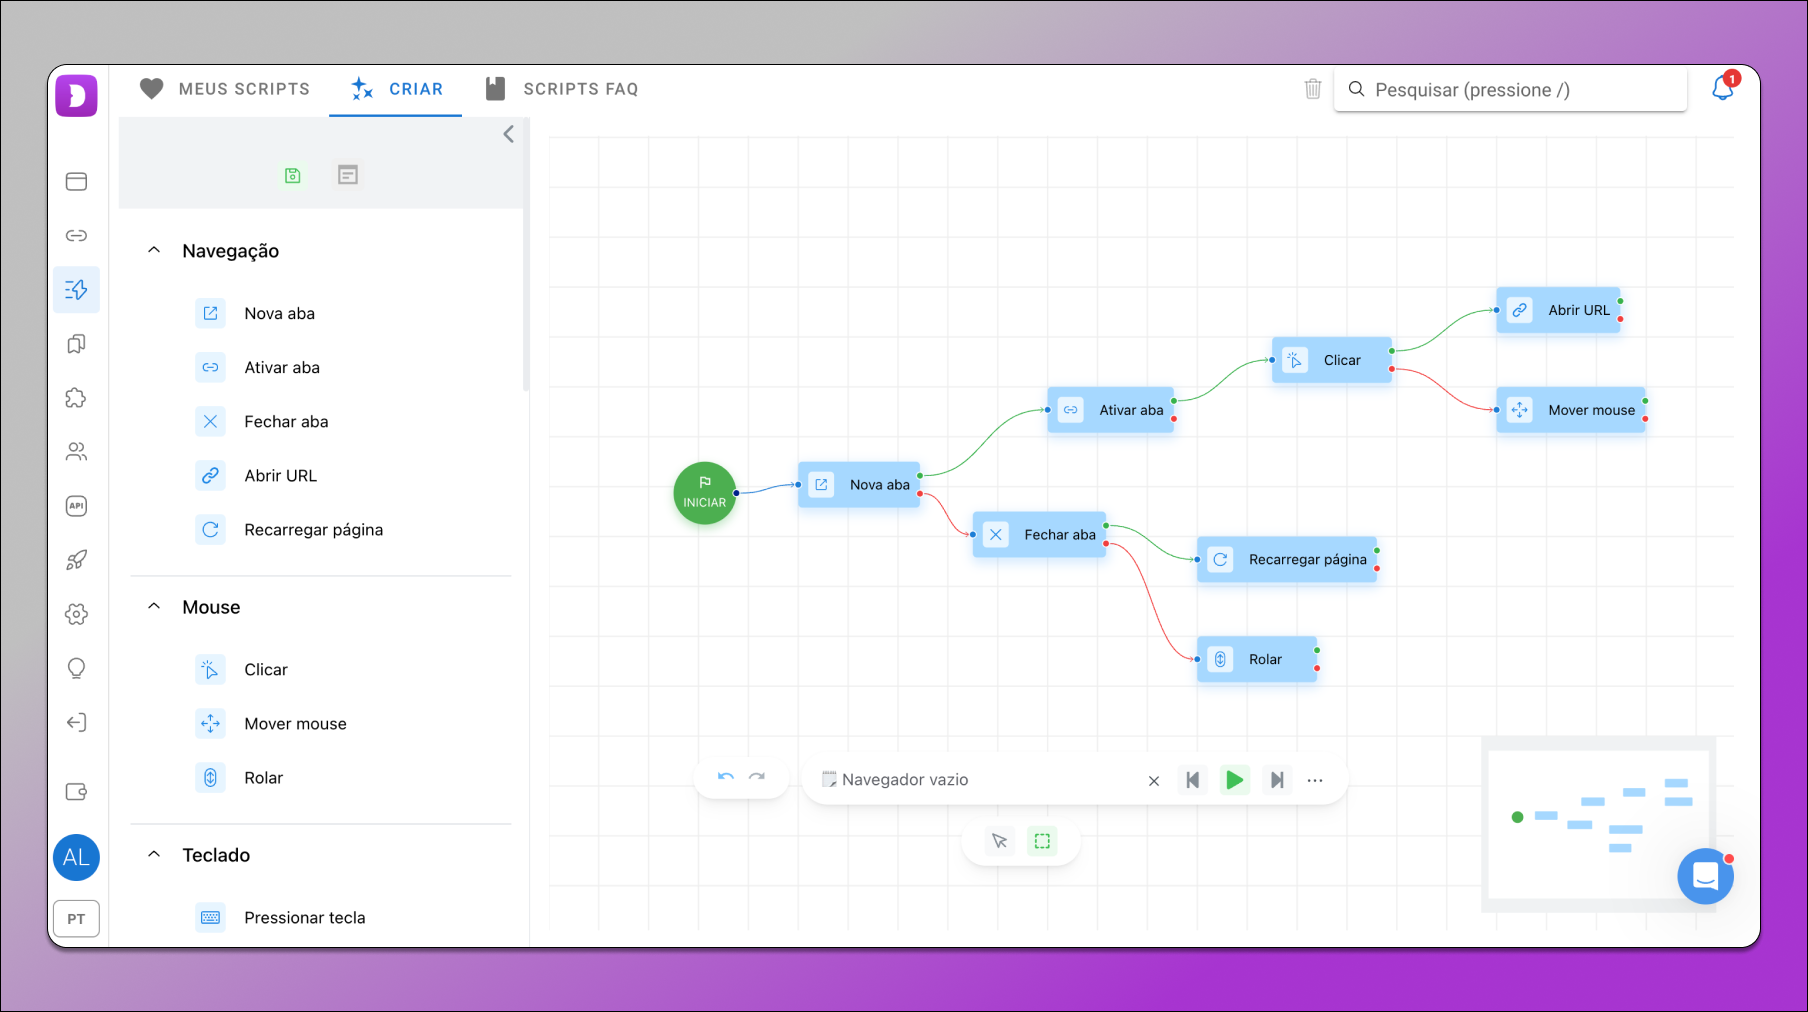This screenshot has height=1012, width=1808.
Task: Open the notifications bell
Action: [x=1723, y=88]
